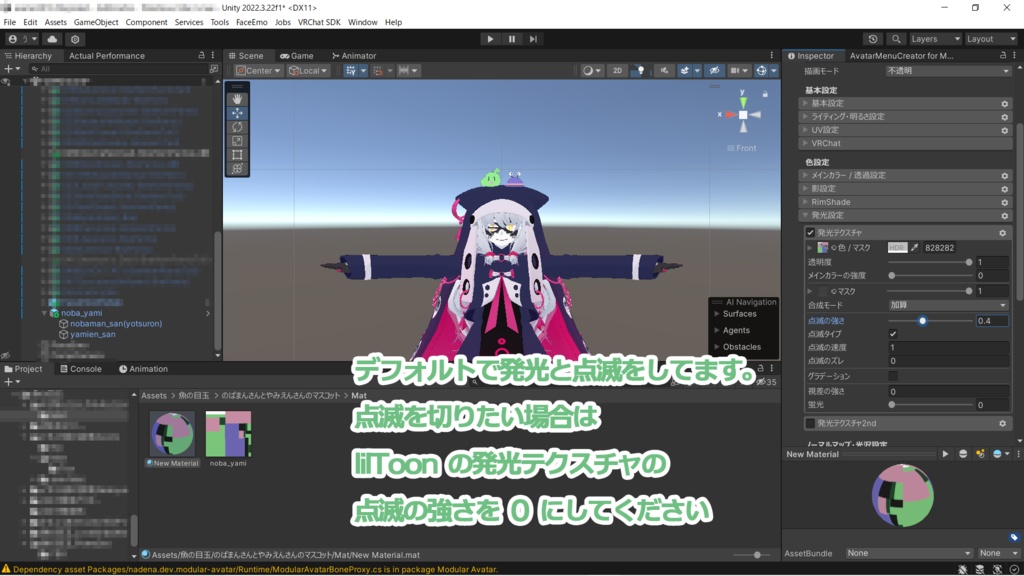Toggle scene lighting icon in the Scene toolbar
Image resolution: width=1024 pixels, height=576 pixels.
point(640,70)
